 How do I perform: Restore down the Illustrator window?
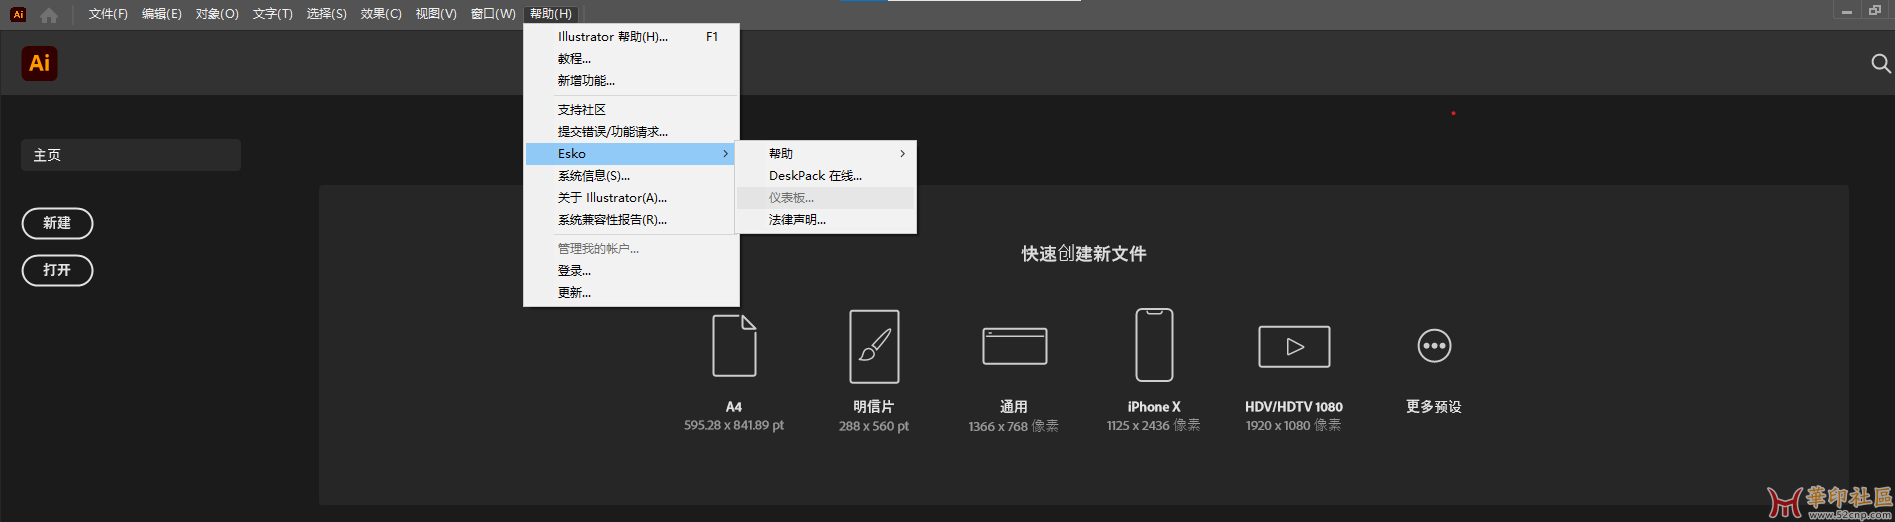point(1875,11)
